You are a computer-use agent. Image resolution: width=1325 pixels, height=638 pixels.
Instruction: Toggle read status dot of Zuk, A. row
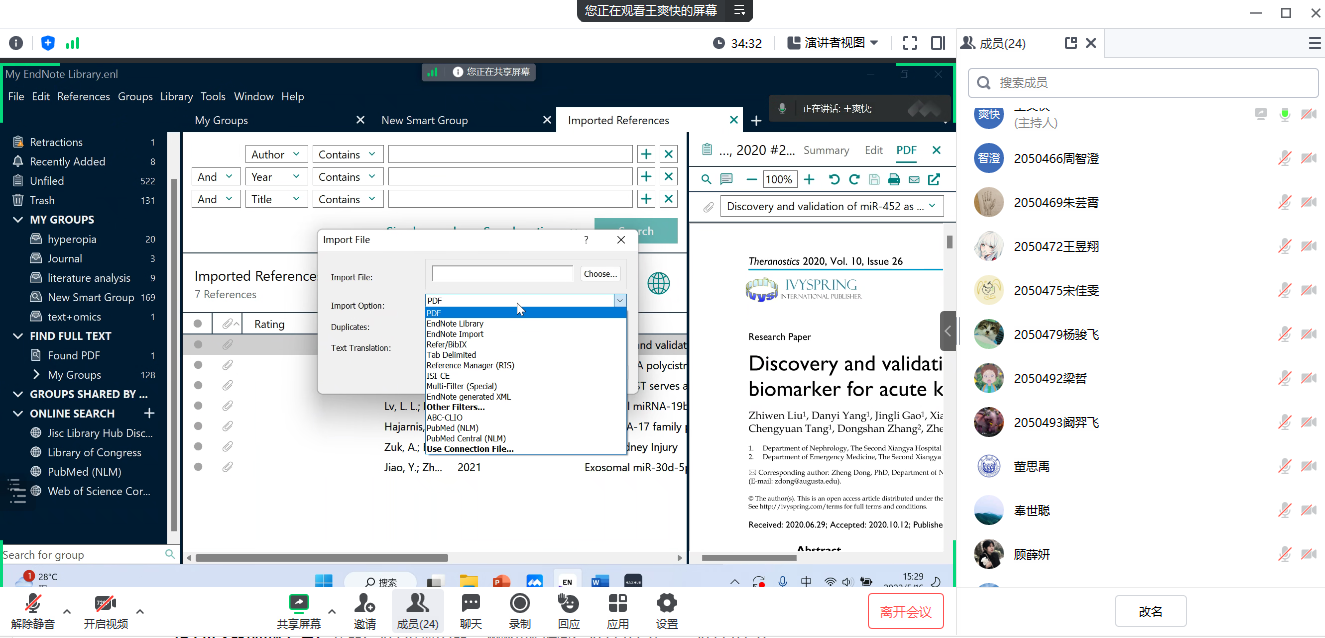198,447
